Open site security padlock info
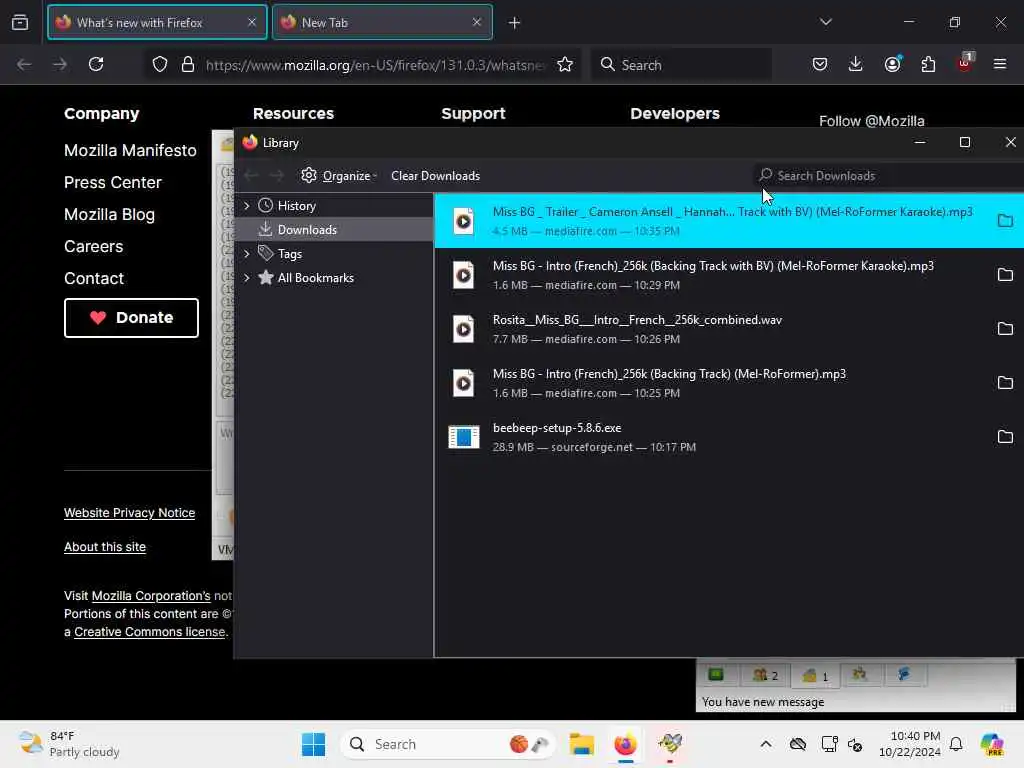This screenshot has width=1024, height=768. [x=188, y=64]
